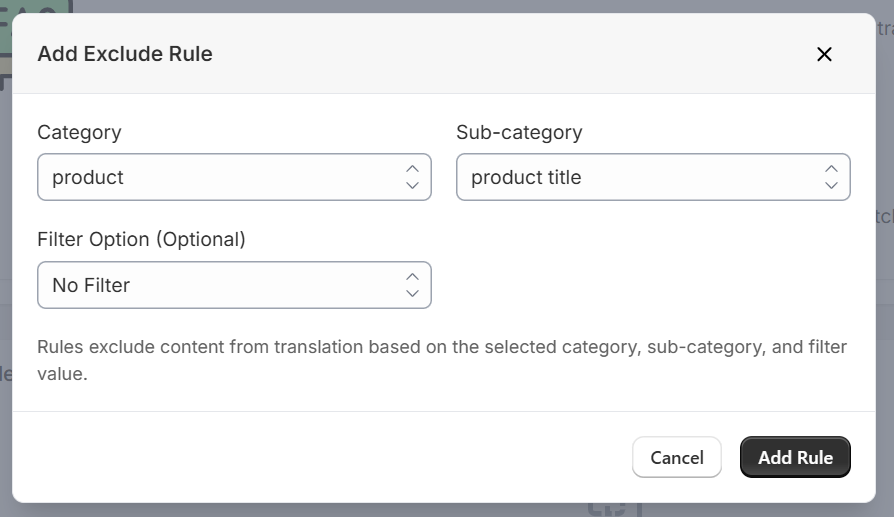Image resolution: width=894 pixels, height=517 pixels.
Task: Click the up chevron in Sub-category select
Action: coord(831,169)
